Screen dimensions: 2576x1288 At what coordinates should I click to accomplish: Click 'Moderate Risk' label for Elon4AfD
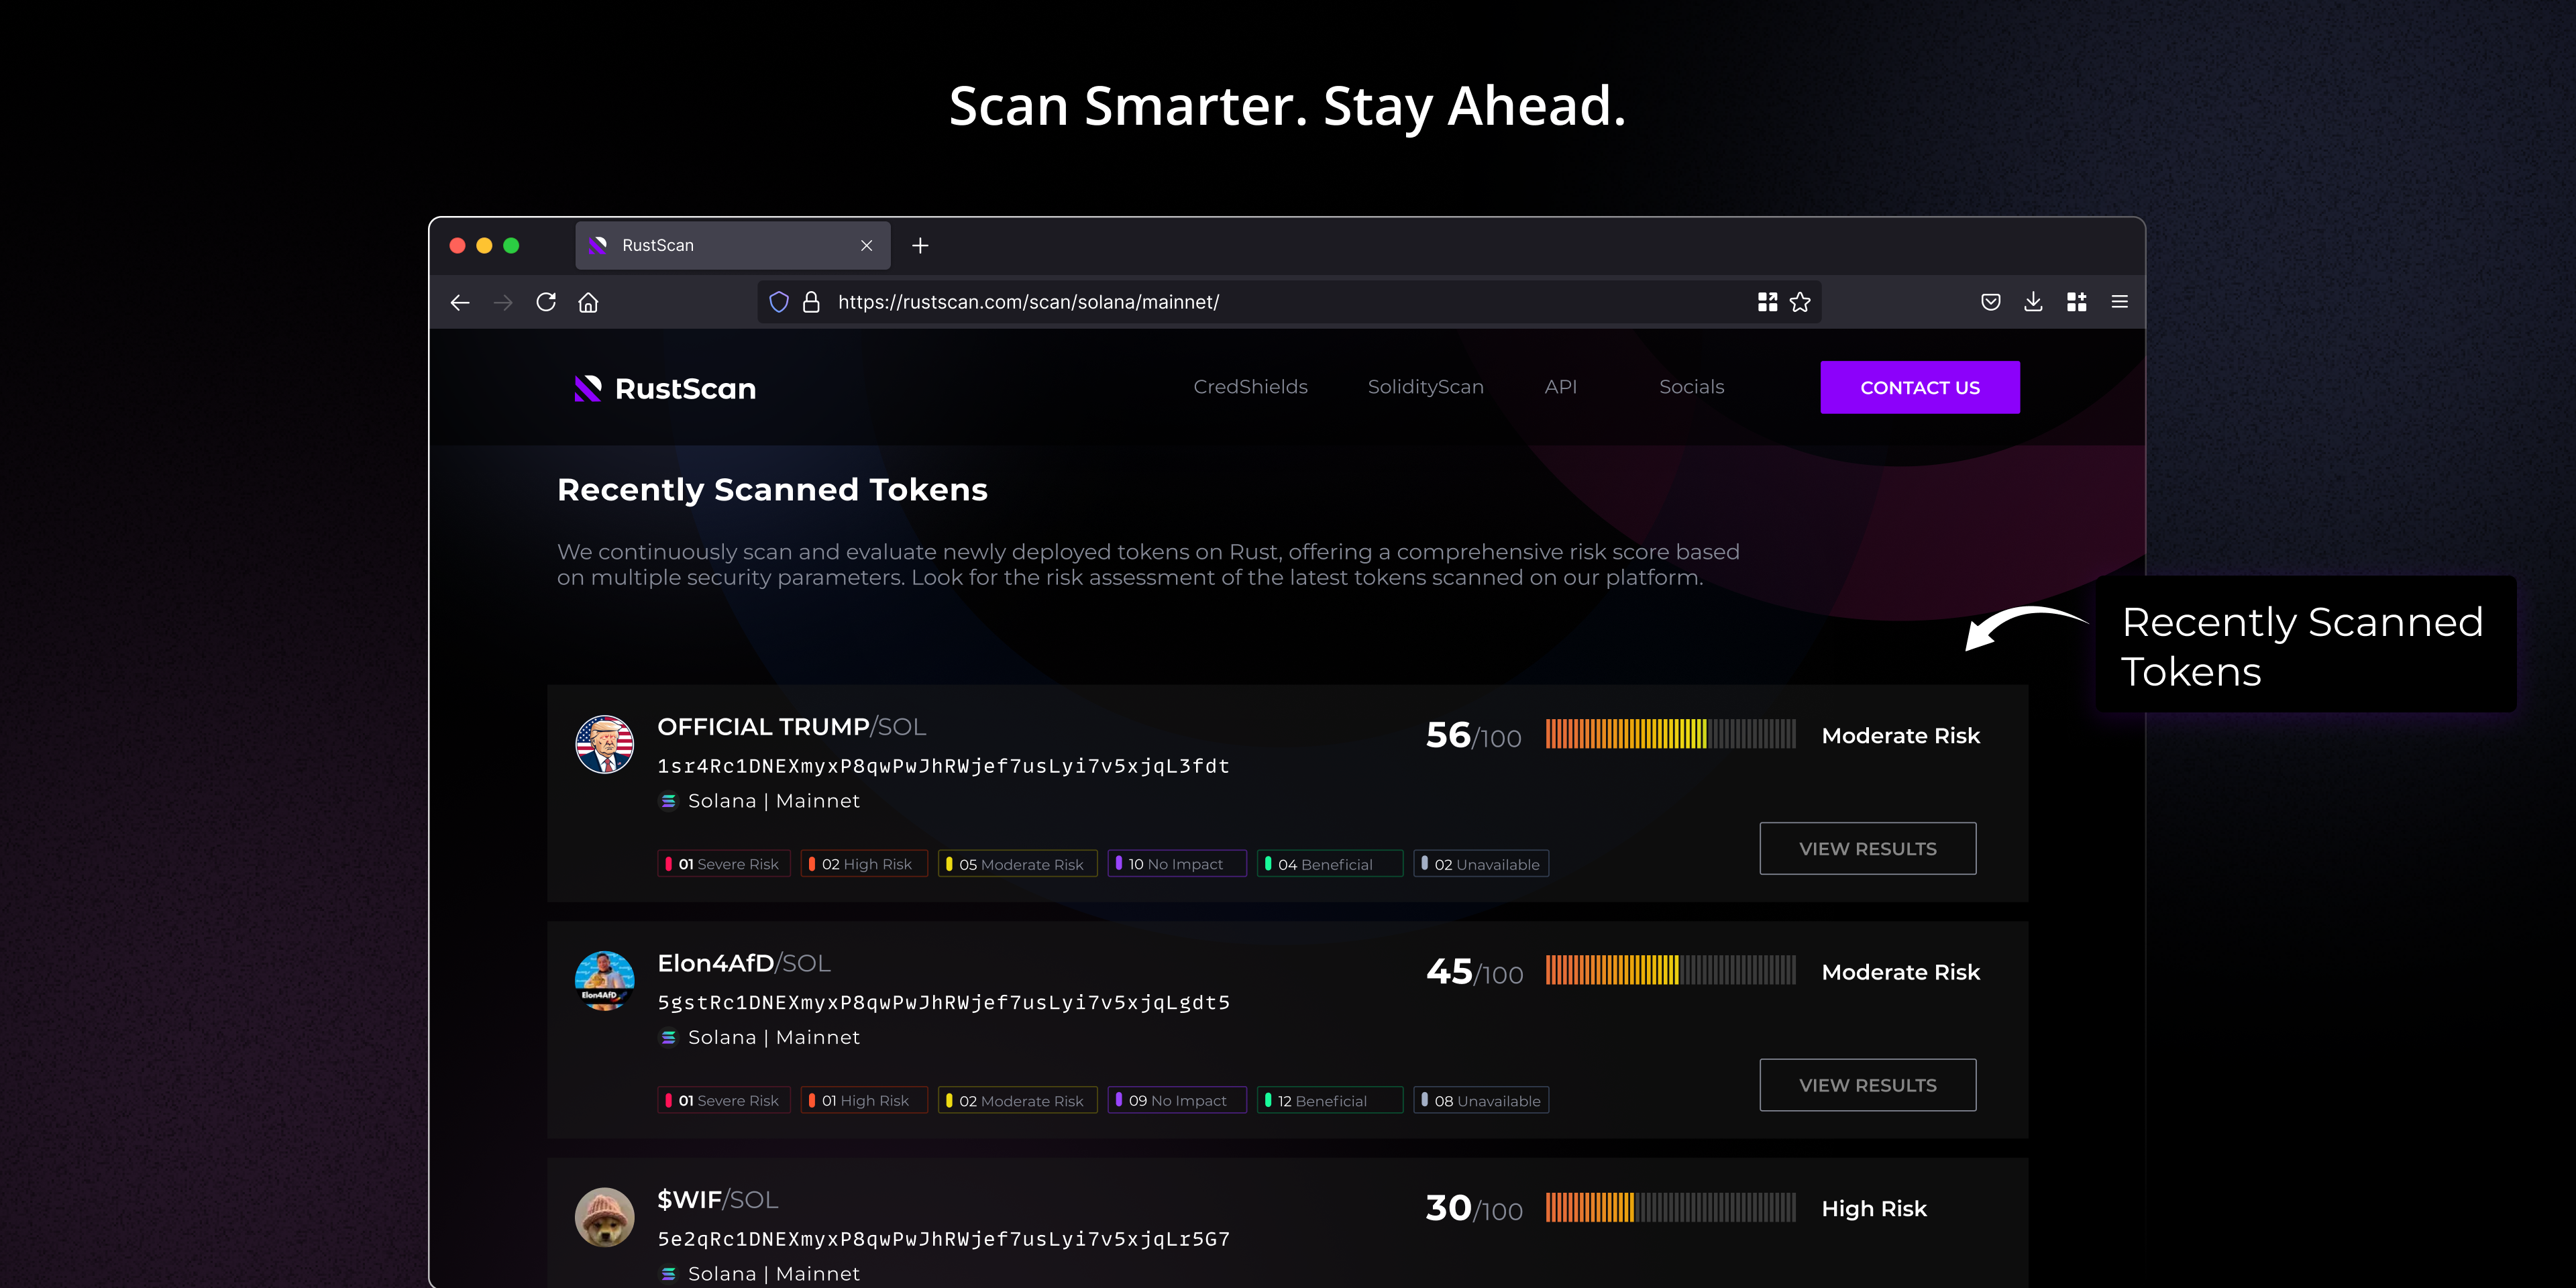tap(1900, 972)
